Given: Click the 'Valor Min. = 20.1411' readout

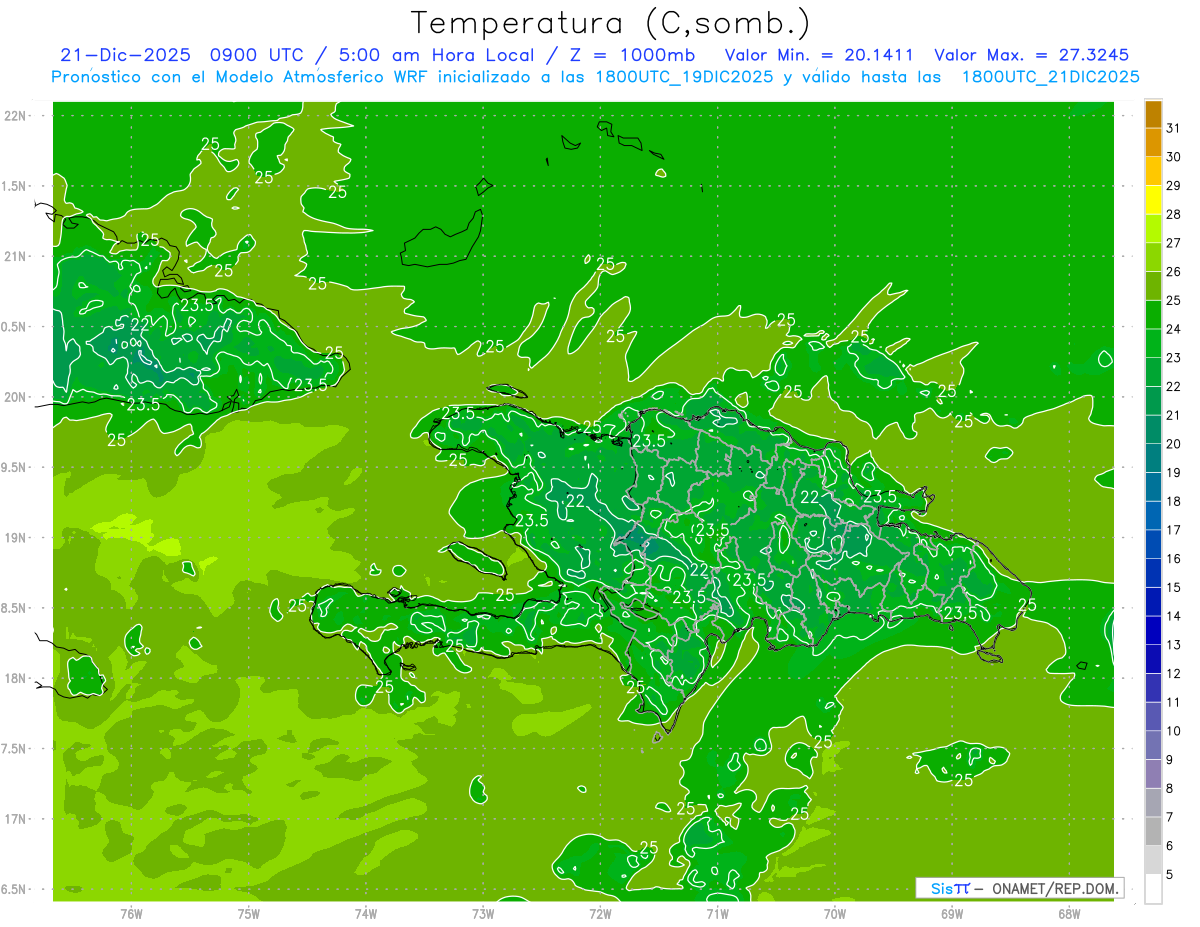Looking at the screenshot, I should (x=819, y=55).
